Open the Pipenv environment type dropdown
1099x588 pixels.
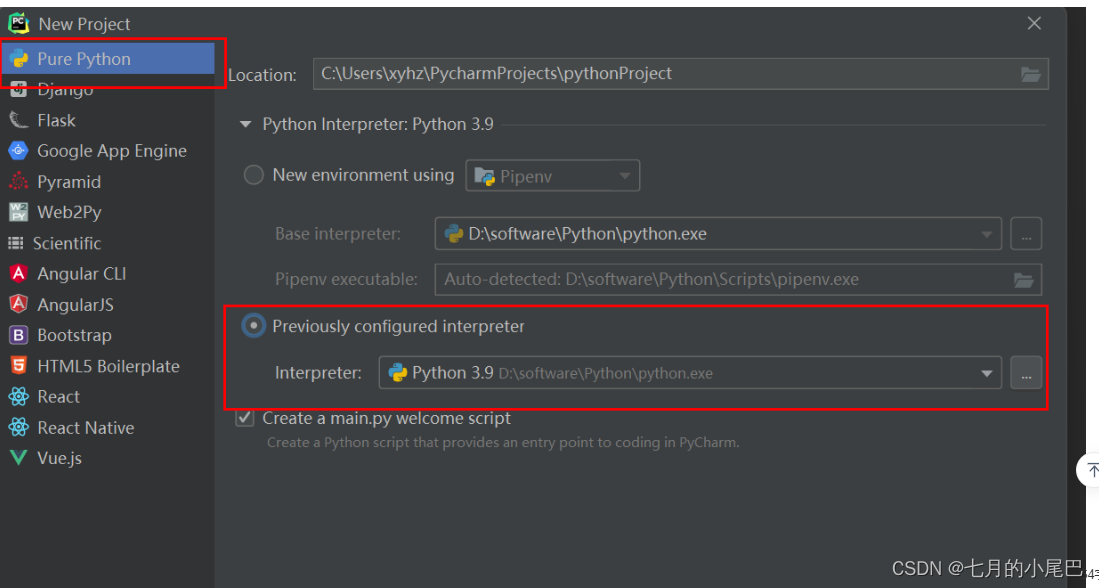tap(552, 176)
